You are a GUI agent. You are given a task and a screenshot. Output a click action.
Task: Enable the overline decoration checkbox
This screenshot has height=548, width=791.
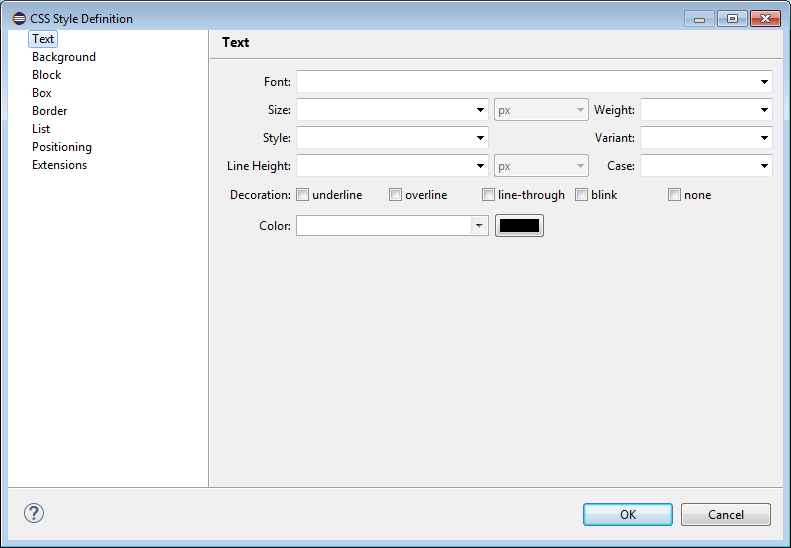point(395,195)
